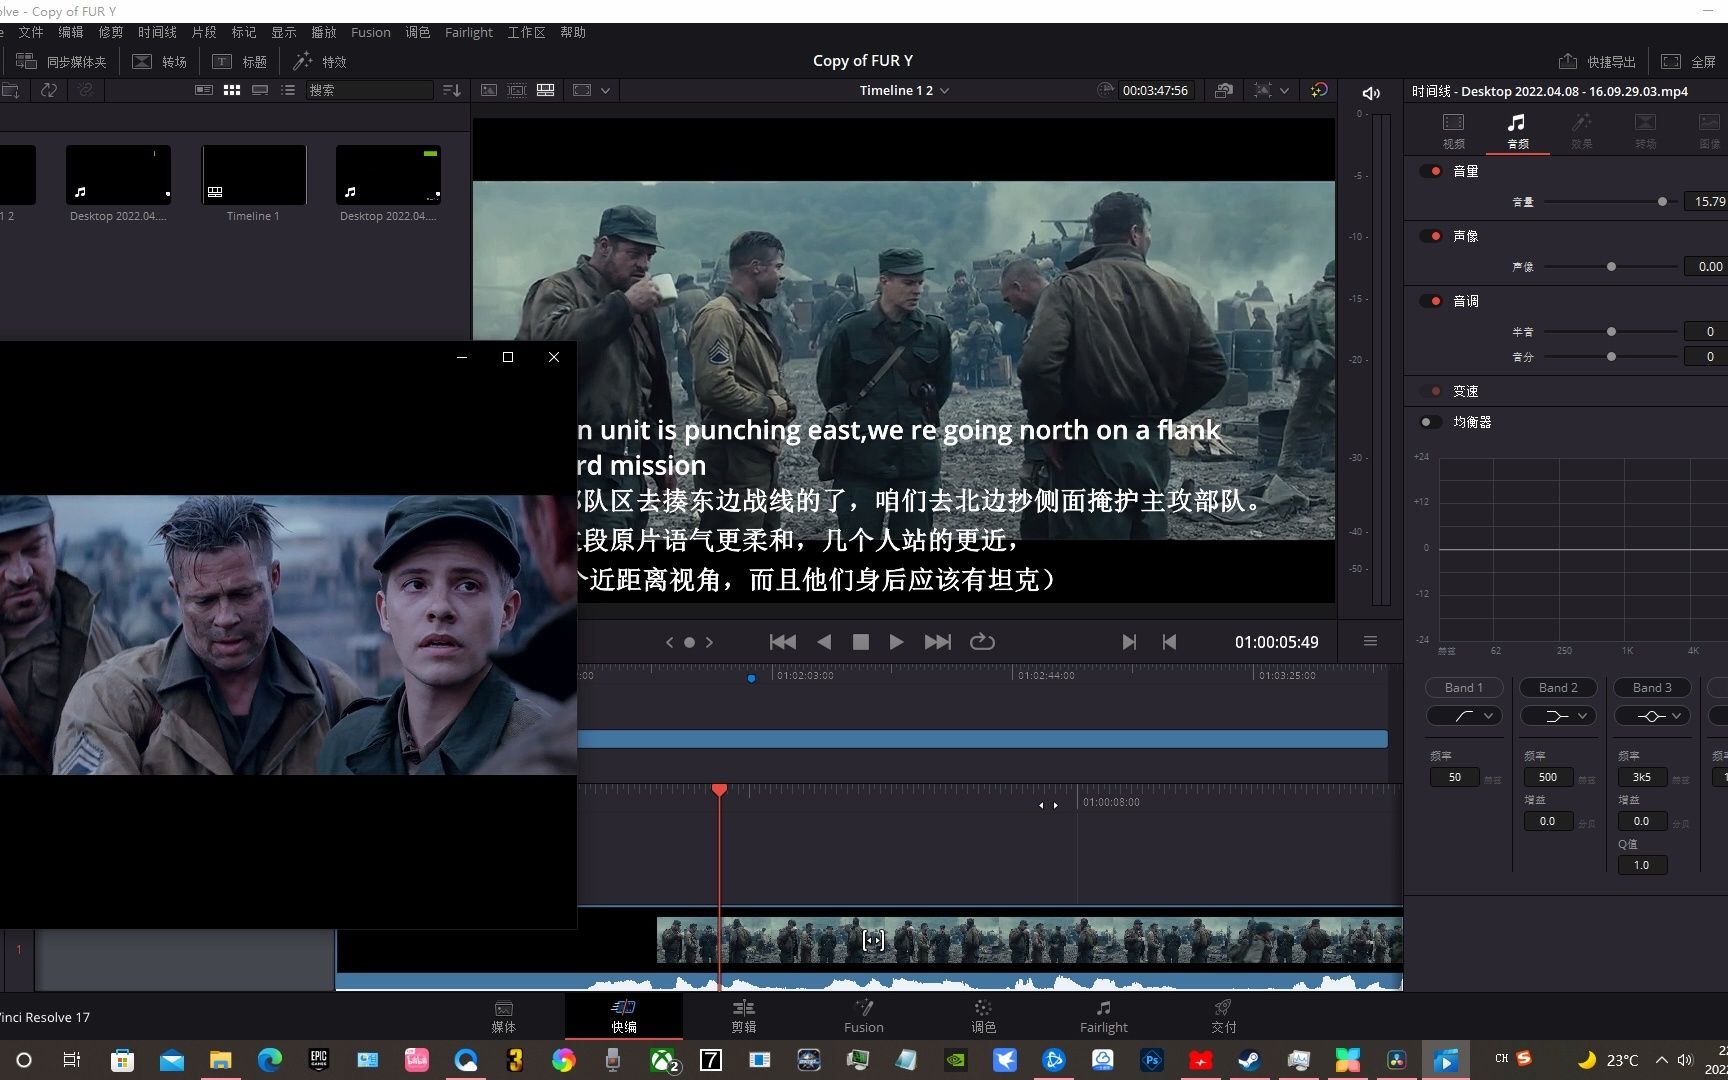Open the Timeline (时间线) menu
Viewport: 1728px width, 1080px height.
tap(157, 32)
